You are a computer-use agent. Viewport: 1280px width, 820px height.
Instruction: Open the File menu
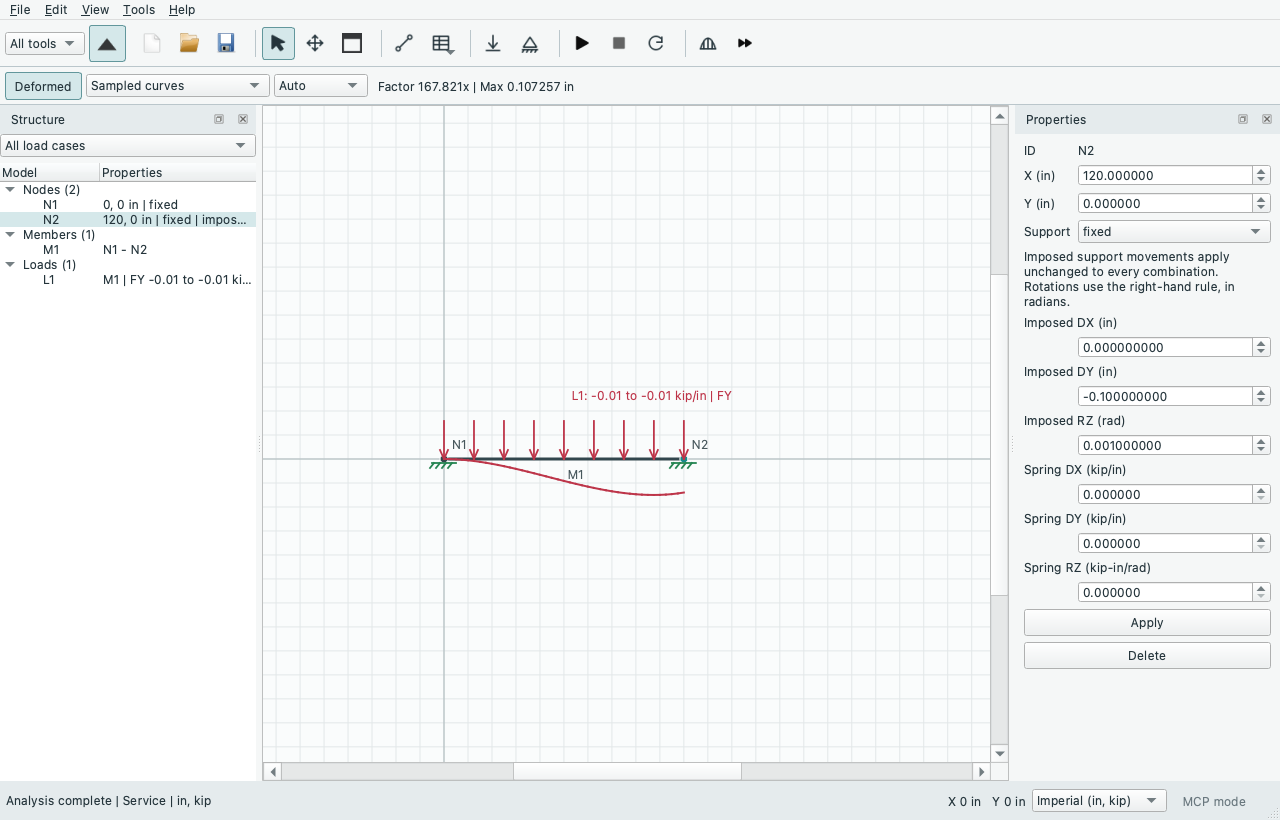pyautogui.click(x=20, y=9)
